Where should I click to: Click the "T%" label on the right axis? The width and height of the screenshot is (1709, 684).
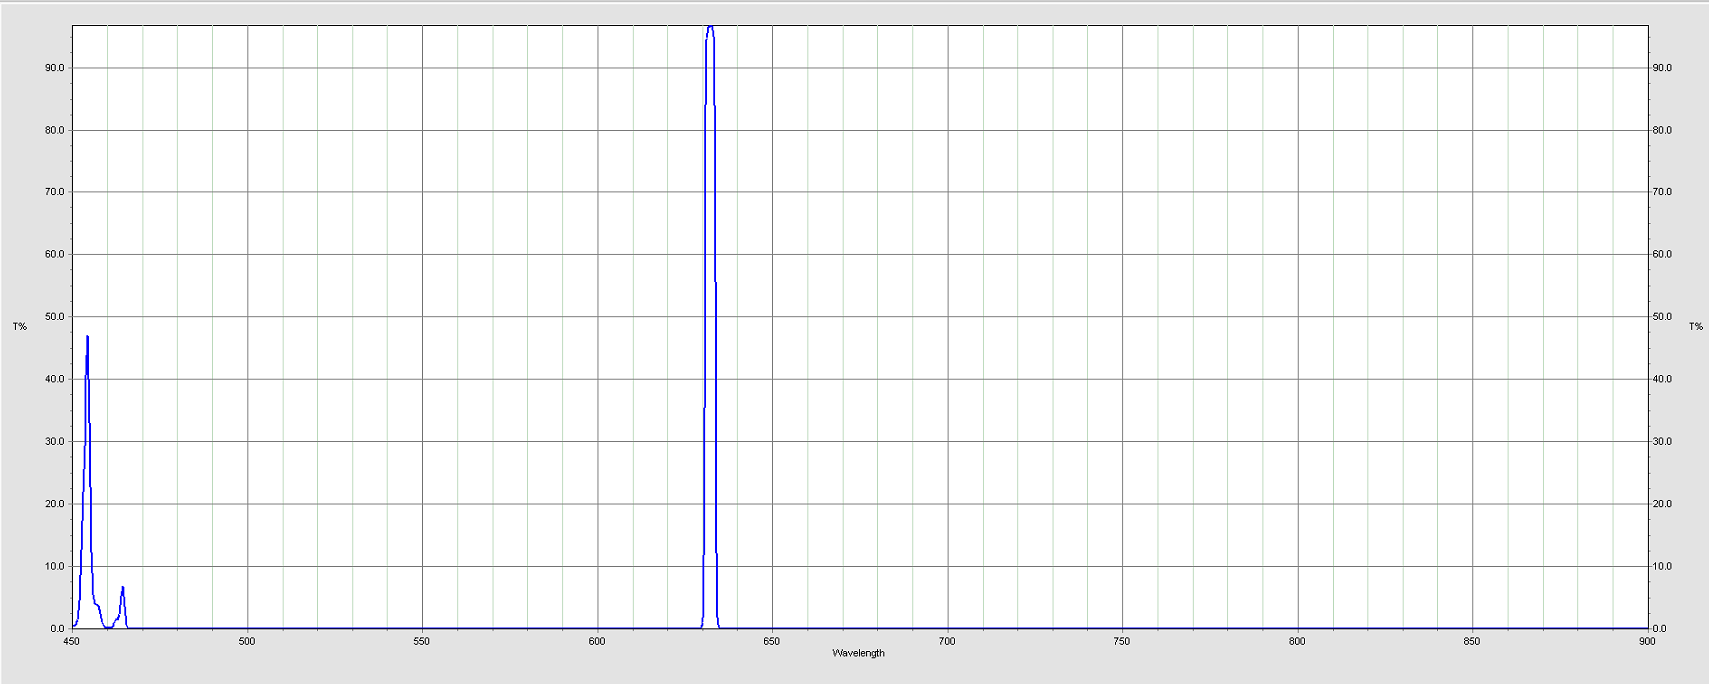[x=1695, y=327]
